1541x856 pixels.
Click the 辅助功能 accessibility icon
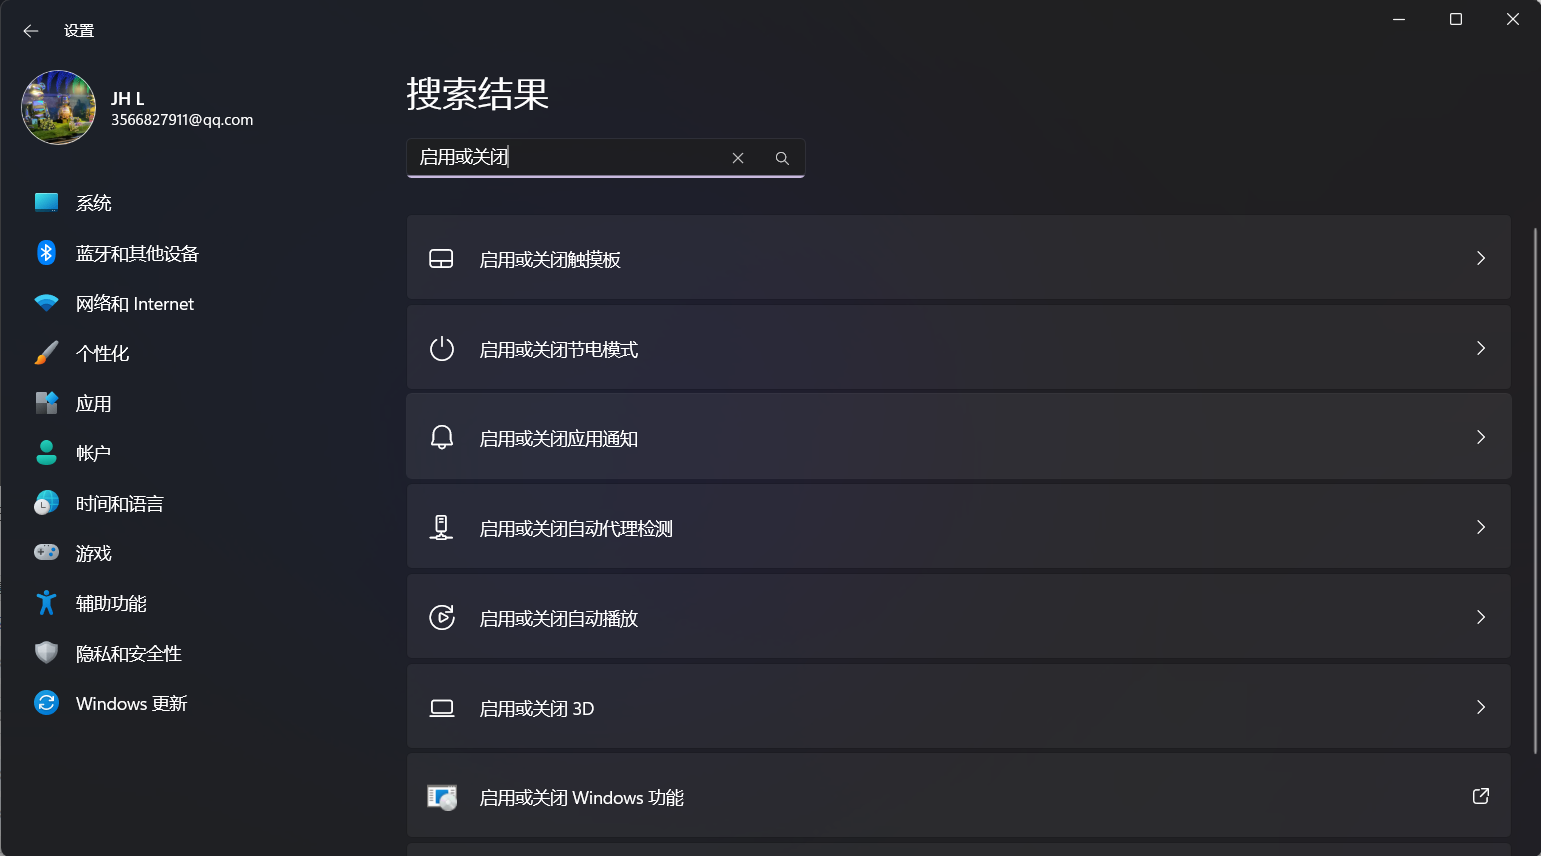(x=46, y=603)
